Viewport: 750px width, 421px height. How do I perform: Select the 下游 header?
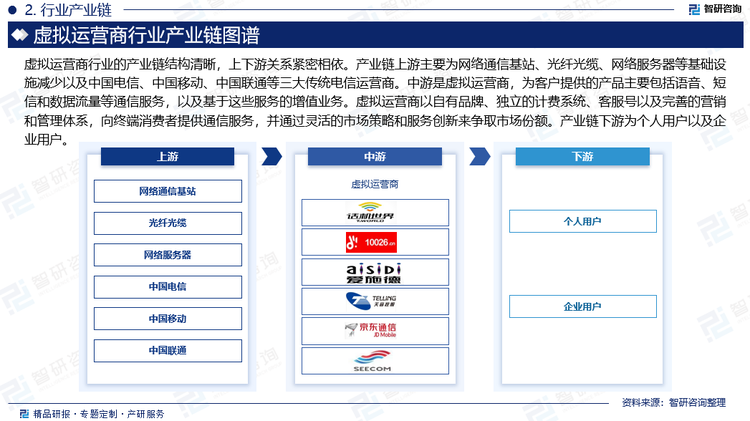[x=582, y=156]
